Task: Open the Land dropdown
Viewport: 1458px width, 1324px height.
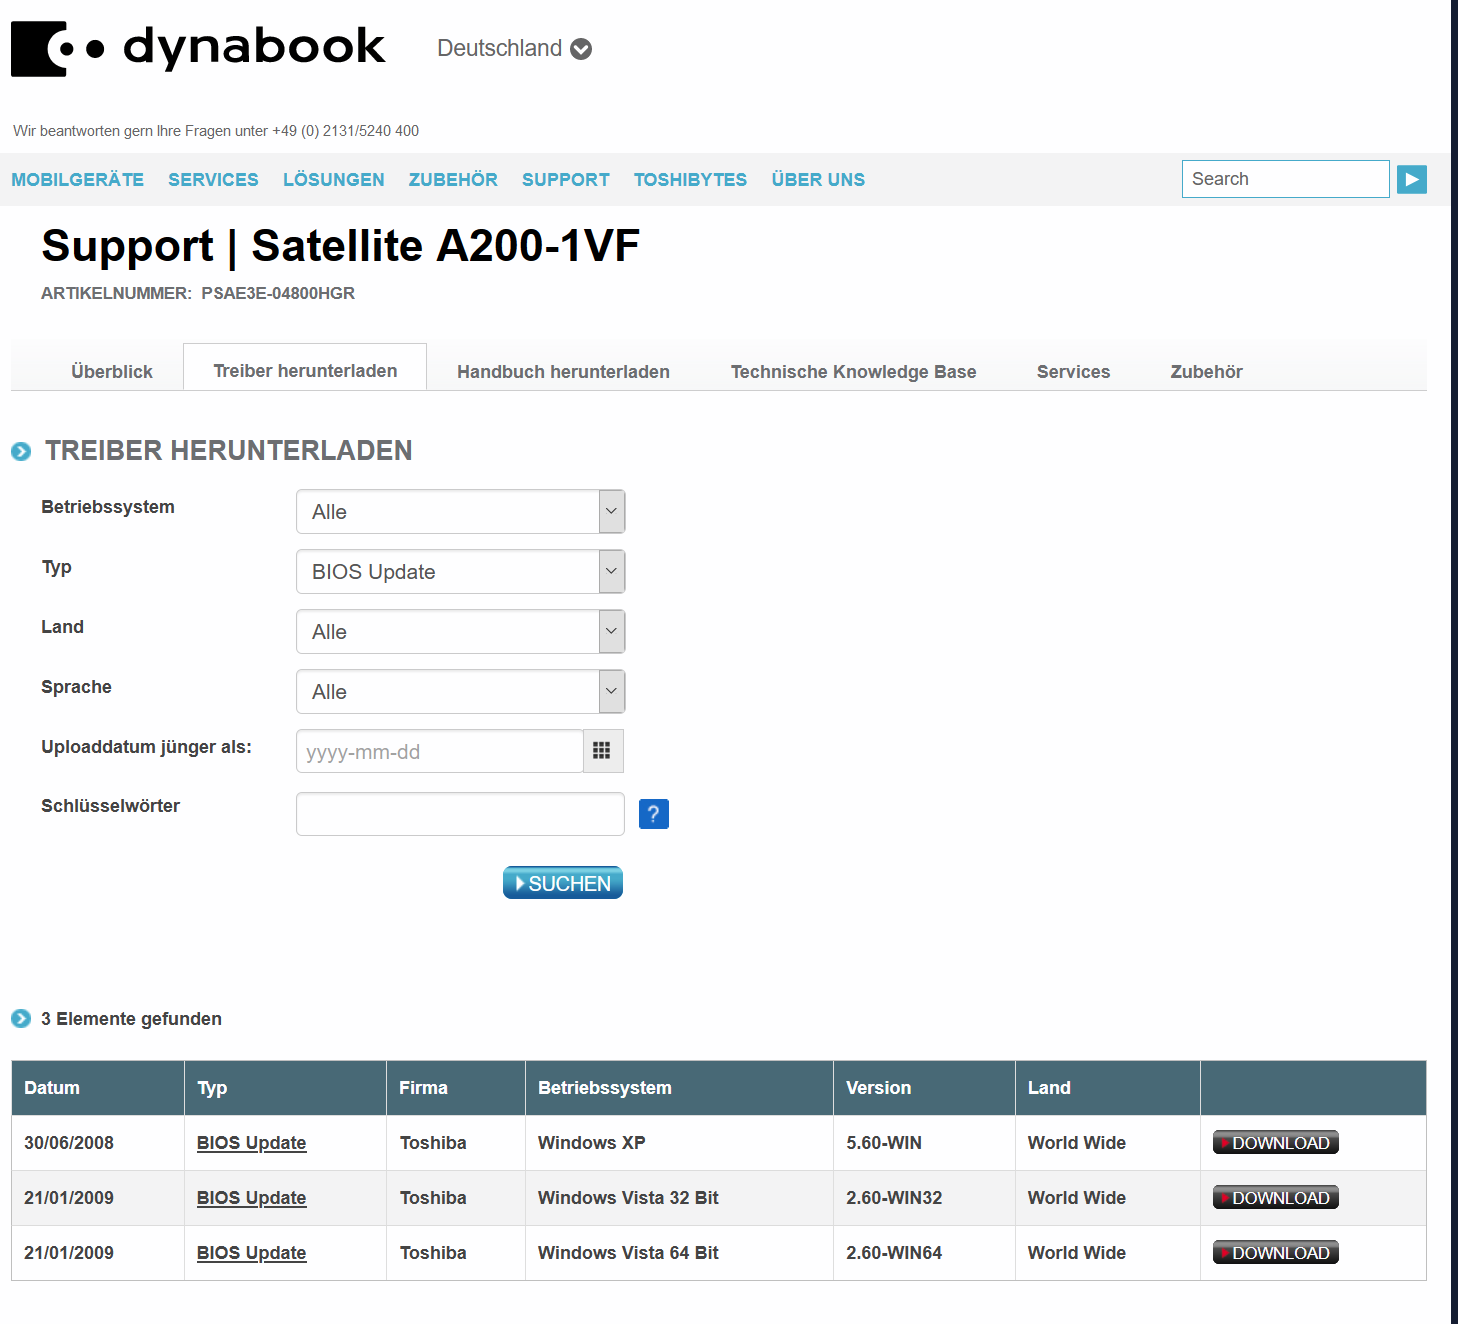Action: [x=460, y=632]
